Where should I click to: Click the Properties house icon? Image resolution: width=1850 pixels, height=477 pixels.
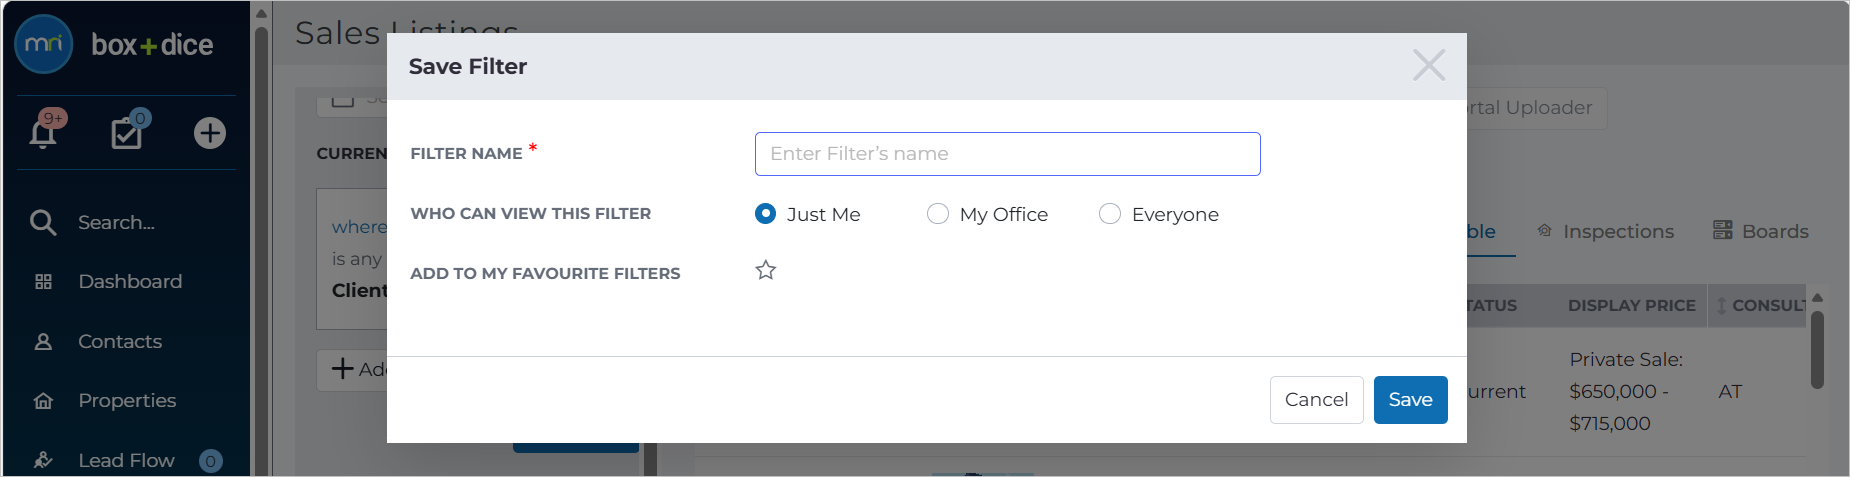(43, 401)
